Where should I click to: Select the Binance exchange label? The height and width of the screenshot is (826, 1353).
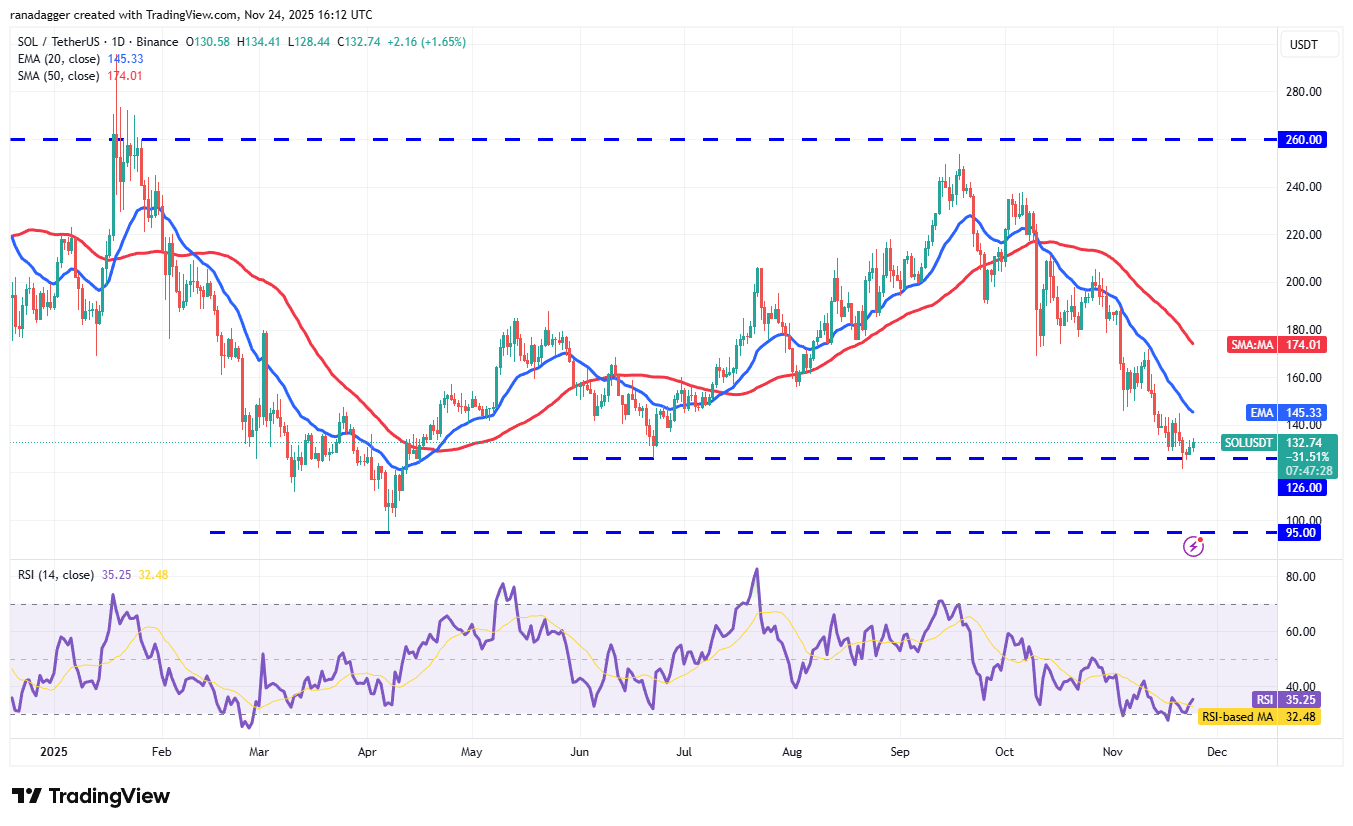pos(156,42)
